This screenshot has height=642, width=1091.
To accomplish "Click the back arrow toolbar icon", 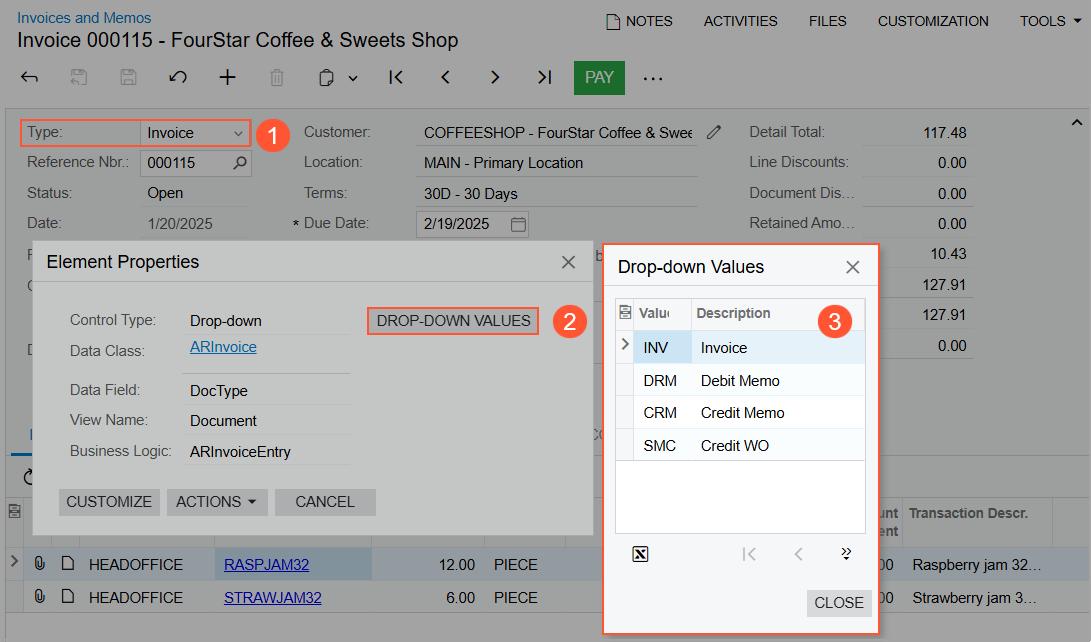I will [x=30, y=77].
